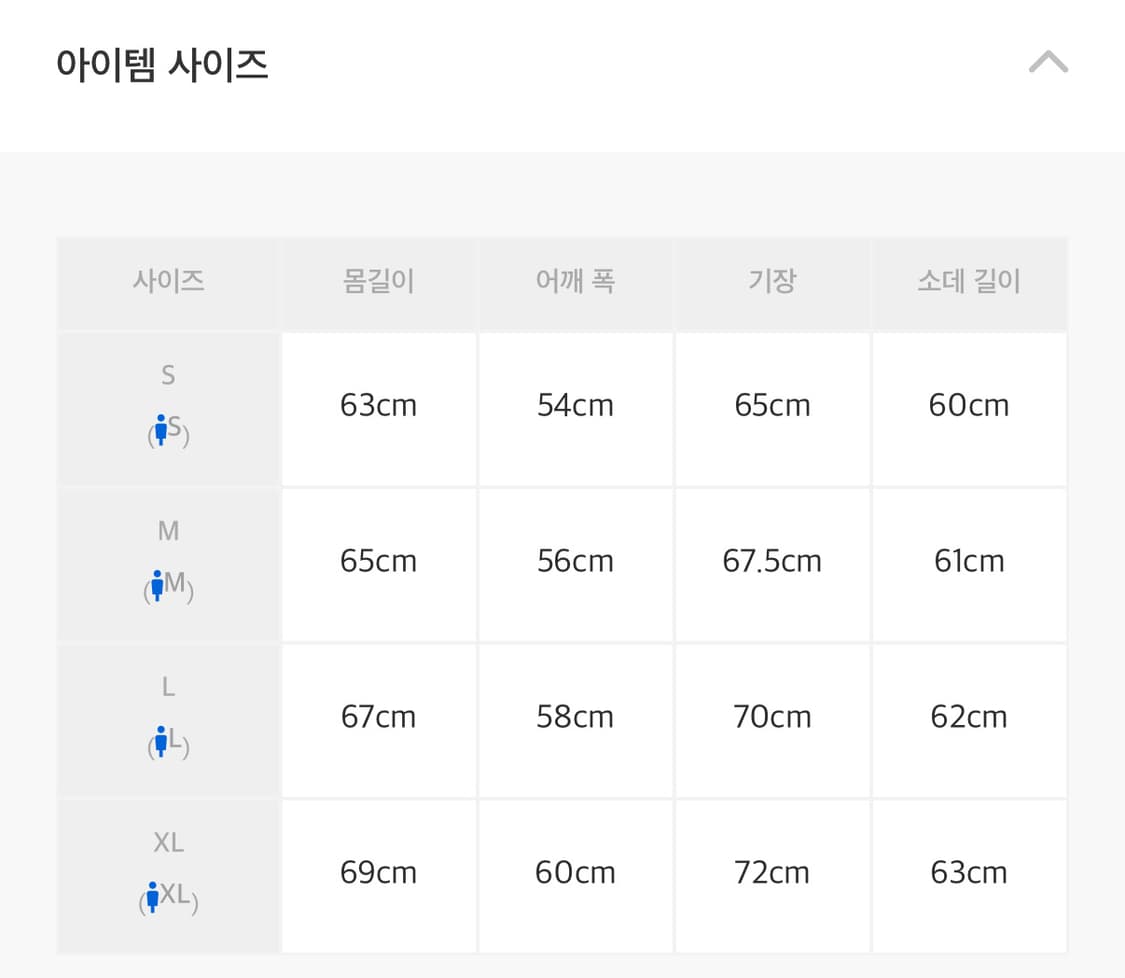The width and height of the screenshot is (1125, 978).
Task: Collapse the 아이템 사이즈 section chevron
Action: (1048, 62)
